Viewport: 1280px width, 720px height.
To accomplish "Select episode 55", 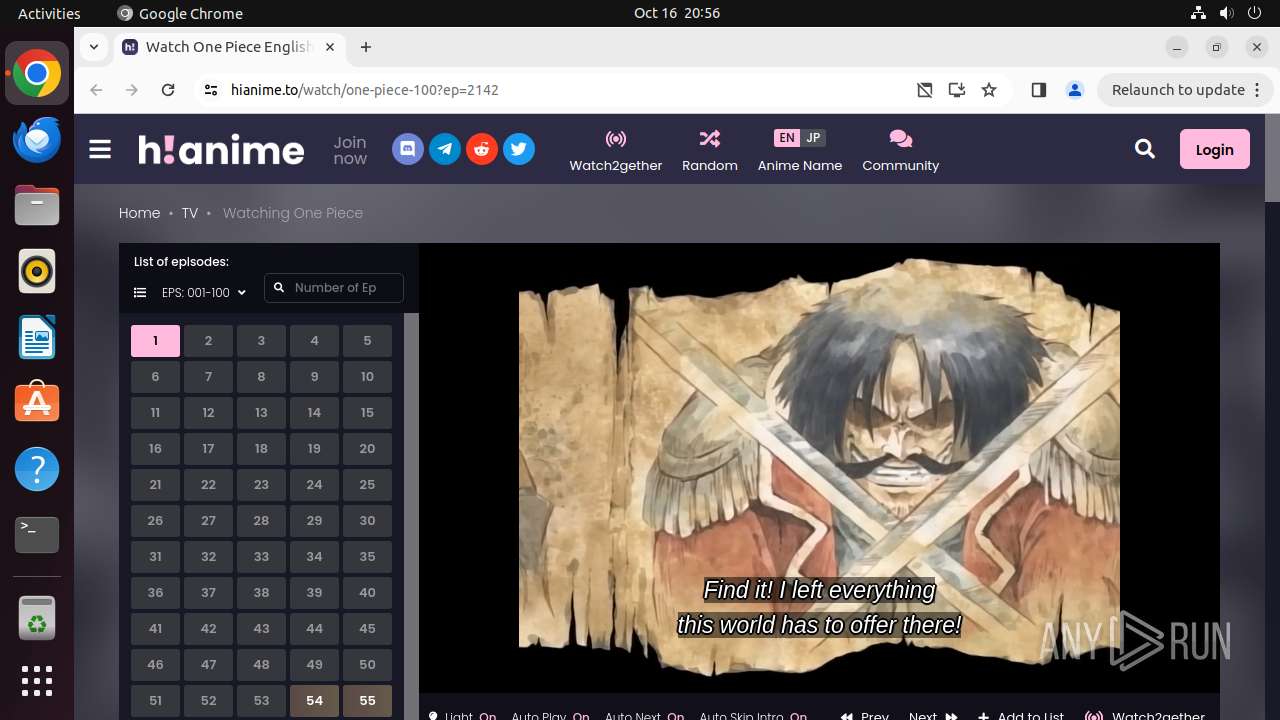I will (367, 701).
